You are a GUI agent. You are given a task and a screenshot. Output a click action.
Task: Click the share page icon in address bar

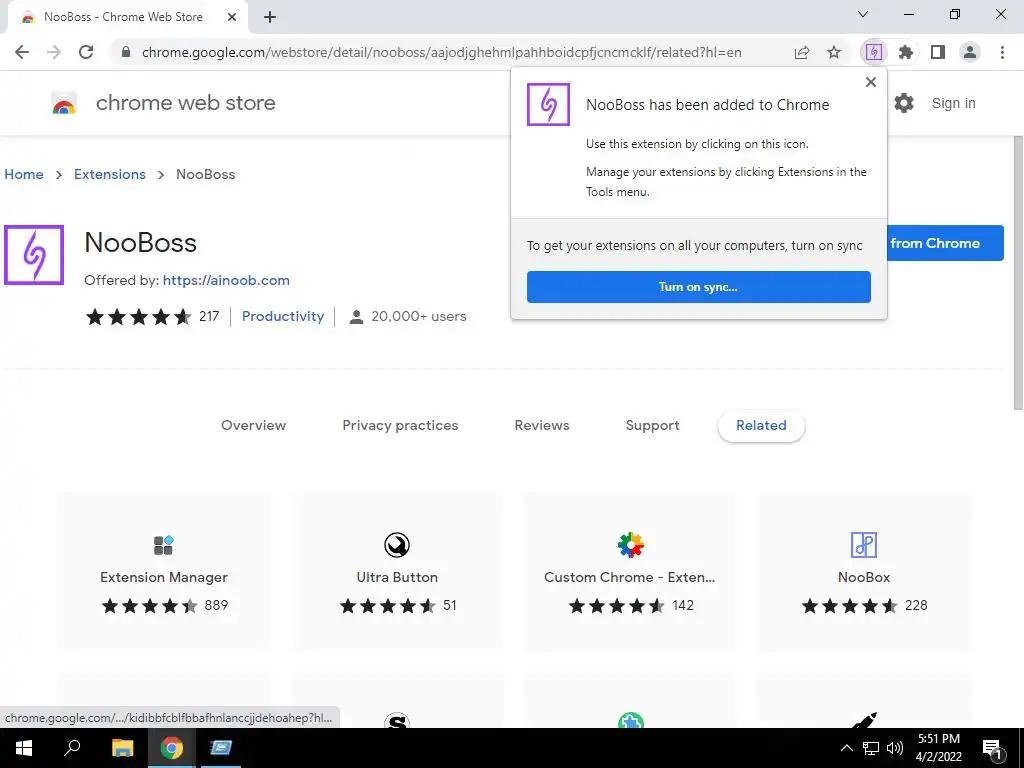pyautogui.click(x=802, y=52)
